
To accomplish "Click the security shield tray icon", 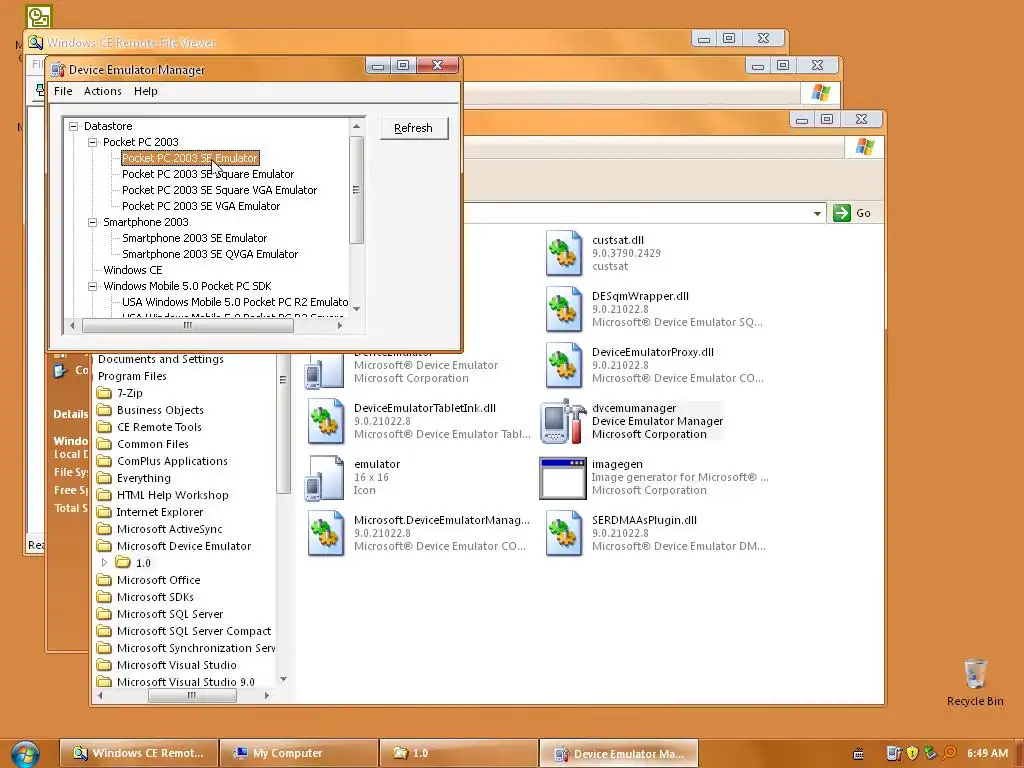I will pyautogui.click(x=913, y=753).
